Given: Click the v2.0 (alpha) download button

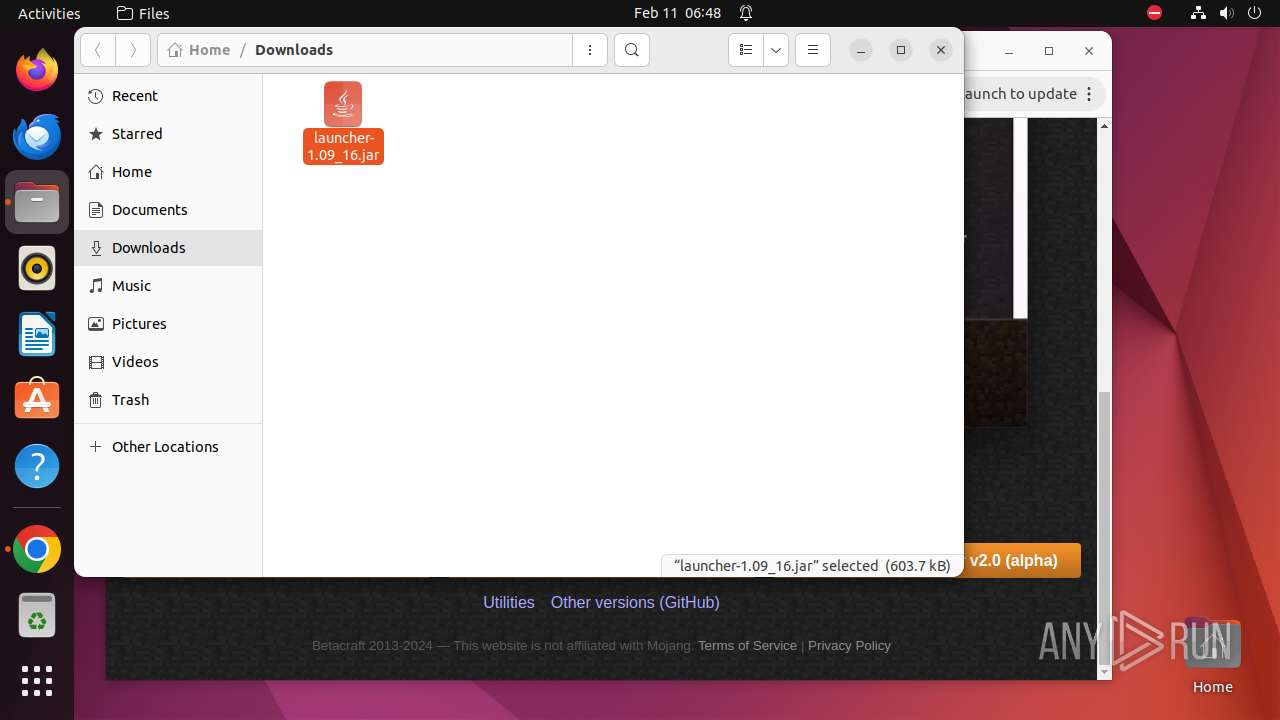Looking at the screenshot, I should (1022, 560).
